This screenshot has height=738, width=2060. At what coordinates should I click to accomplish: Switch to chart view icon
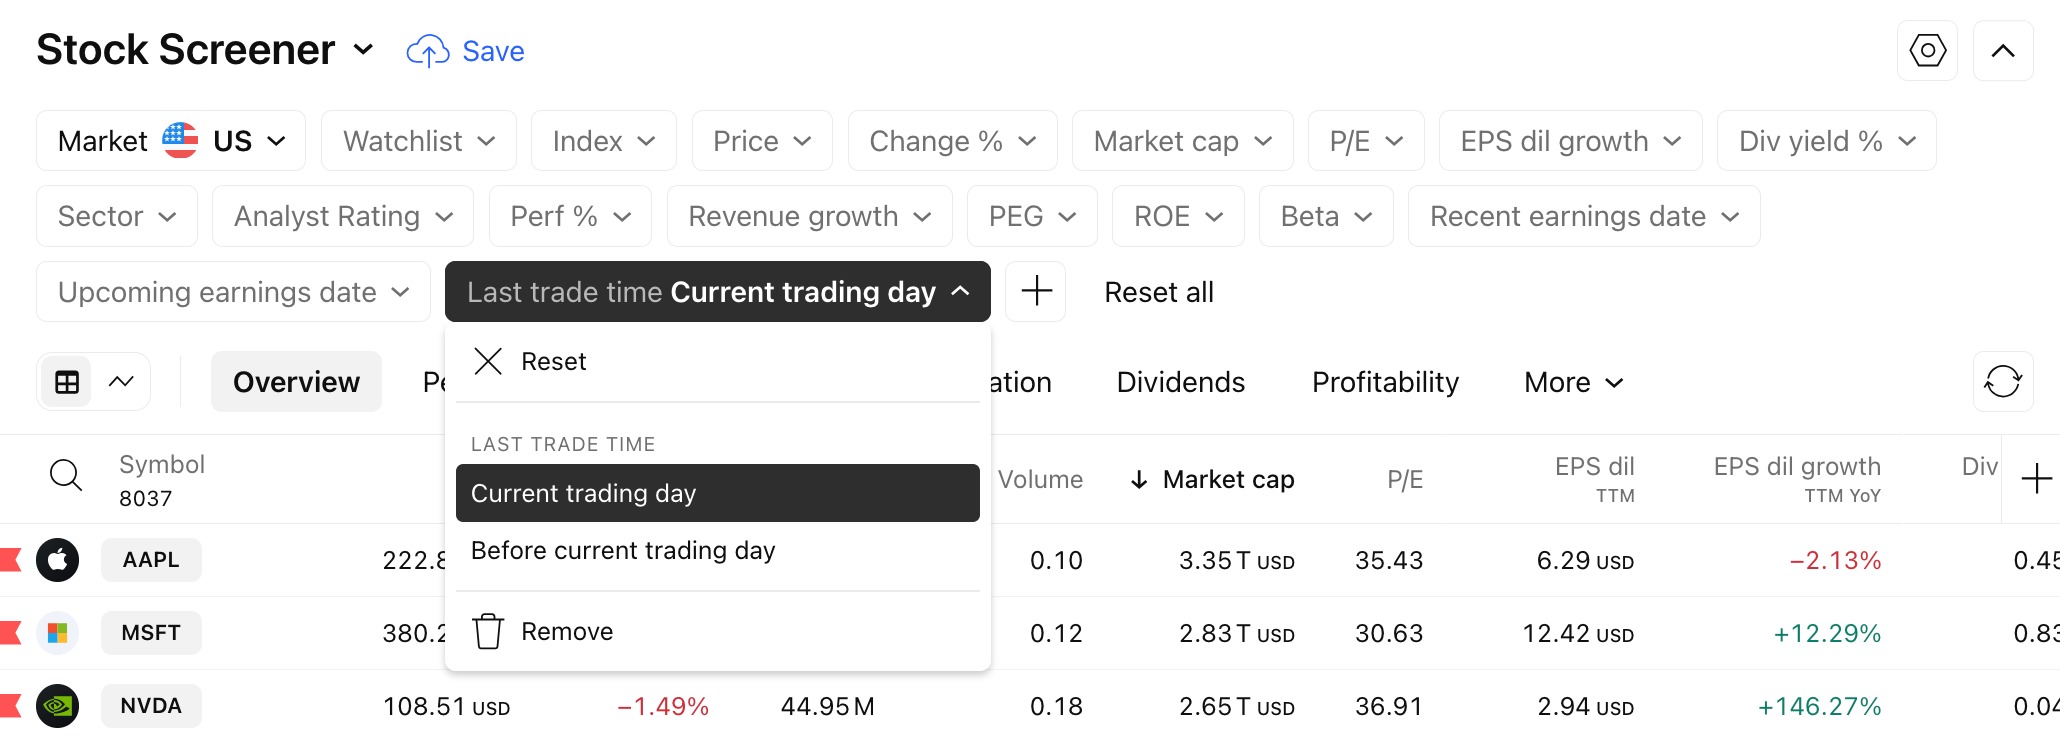pyautogui.click(x=121, y=382)
